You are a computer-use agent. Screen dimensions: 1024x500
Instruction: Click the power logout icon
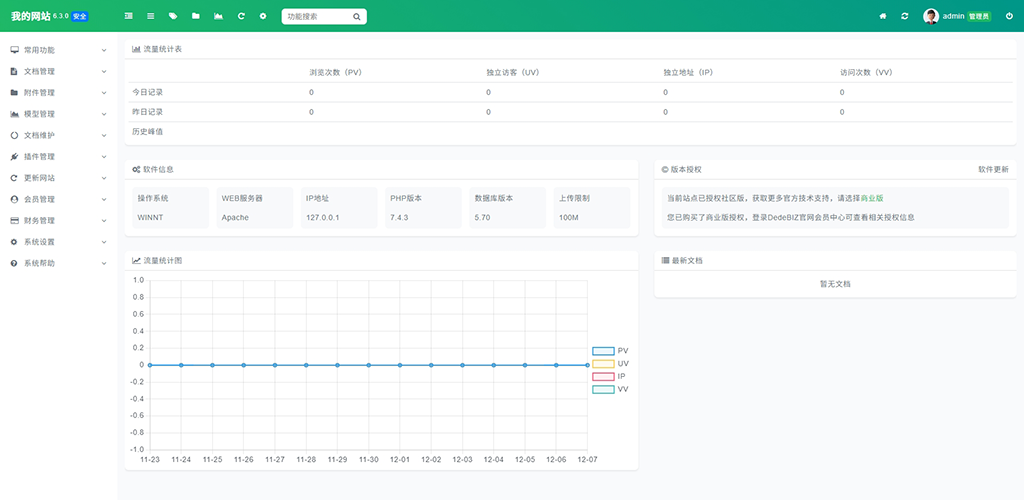tap(1008, 17)
